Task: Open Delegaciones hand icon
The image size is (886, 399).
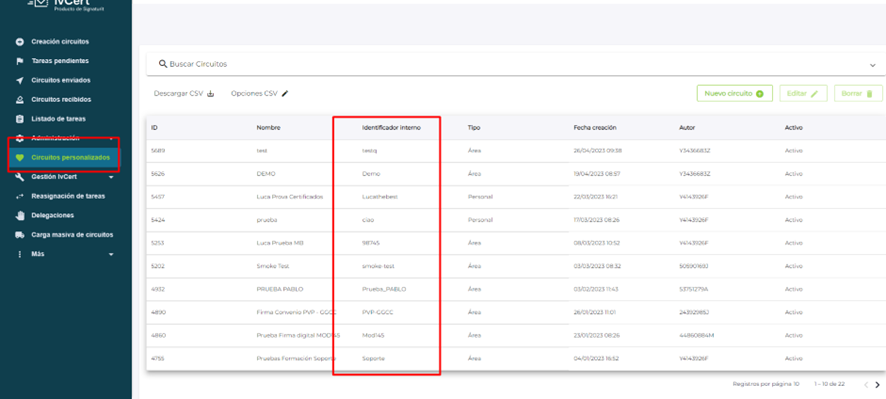Action: click(20, 215)
